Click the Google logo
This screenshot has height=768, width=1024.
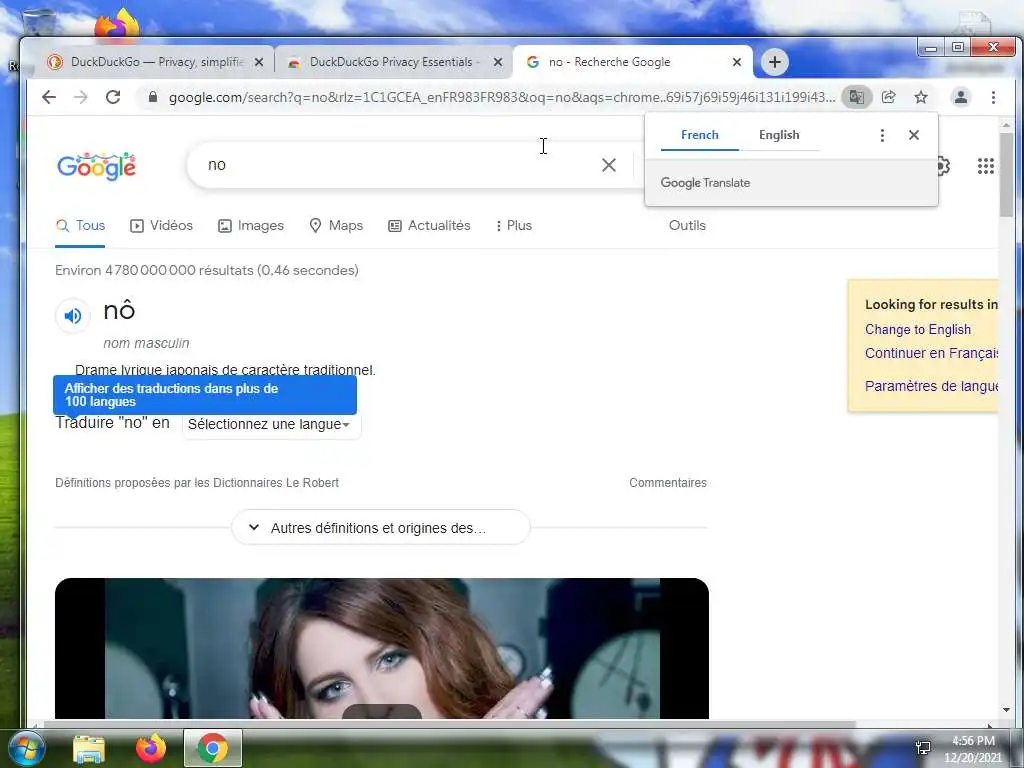(x=97, y=166)
